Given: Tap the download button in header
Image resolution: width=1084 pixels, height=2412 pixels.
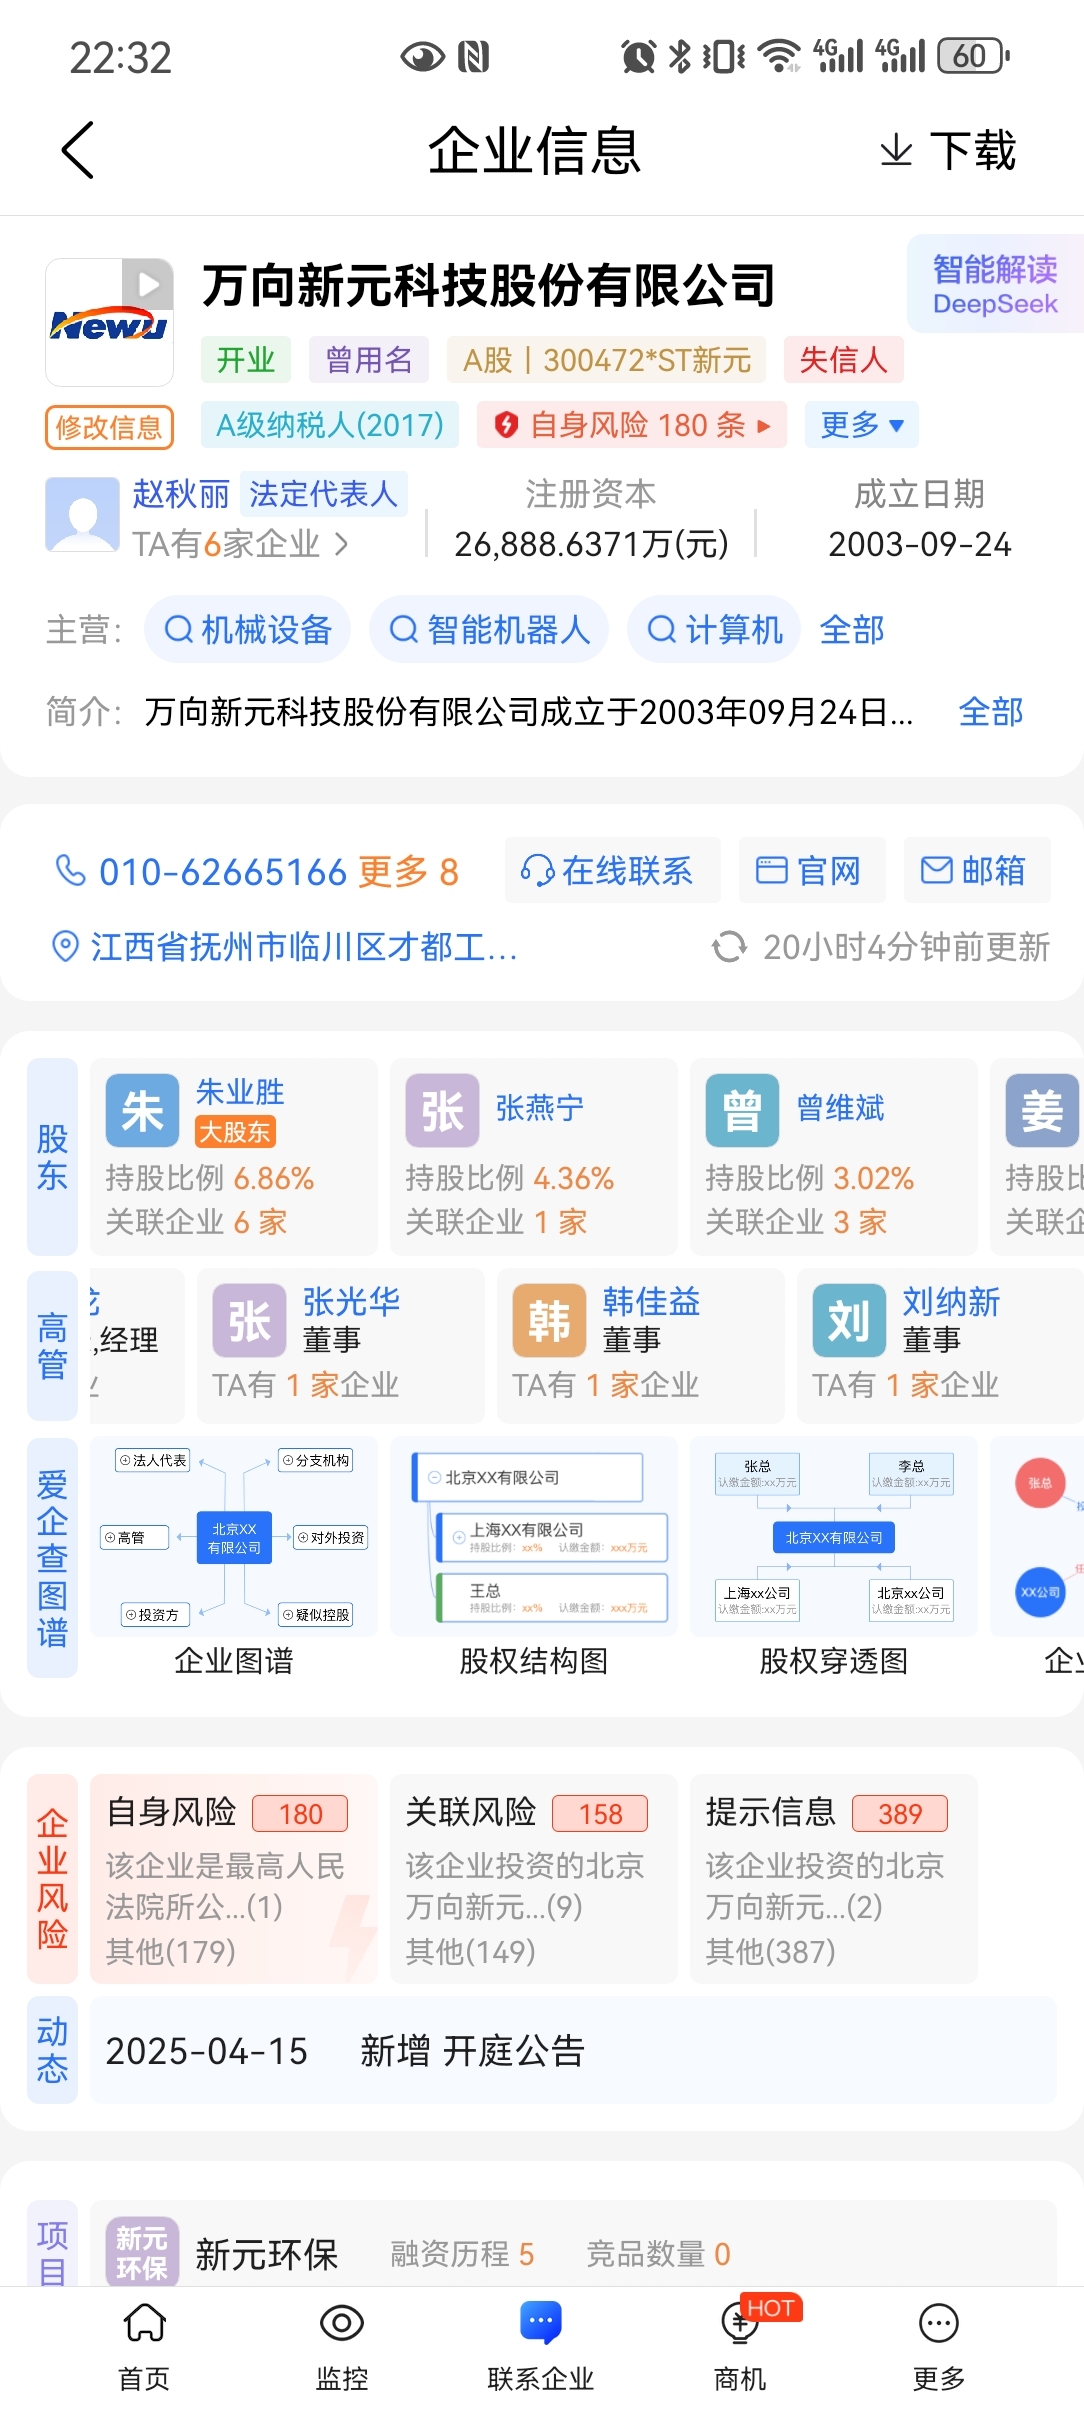Looking at the screenshot, I should pos(947,151).
